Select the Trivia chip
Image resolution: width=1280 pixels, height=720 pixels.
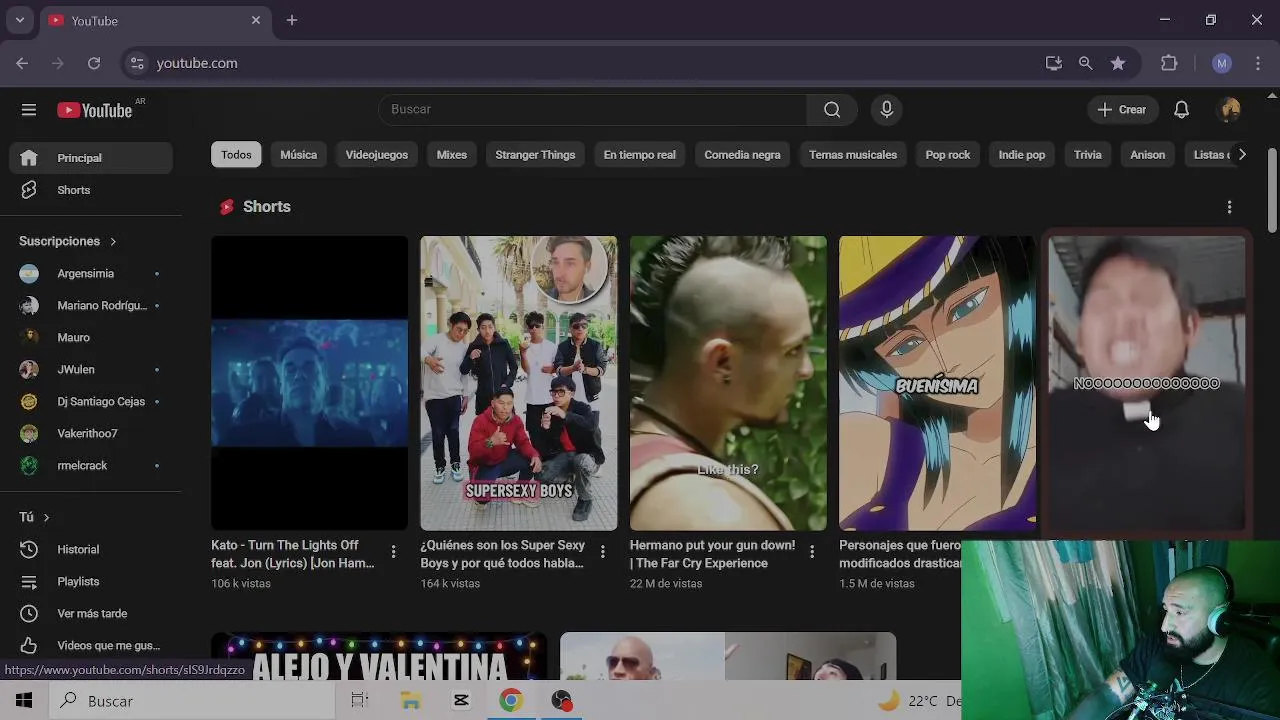[x=1087, y=155]
